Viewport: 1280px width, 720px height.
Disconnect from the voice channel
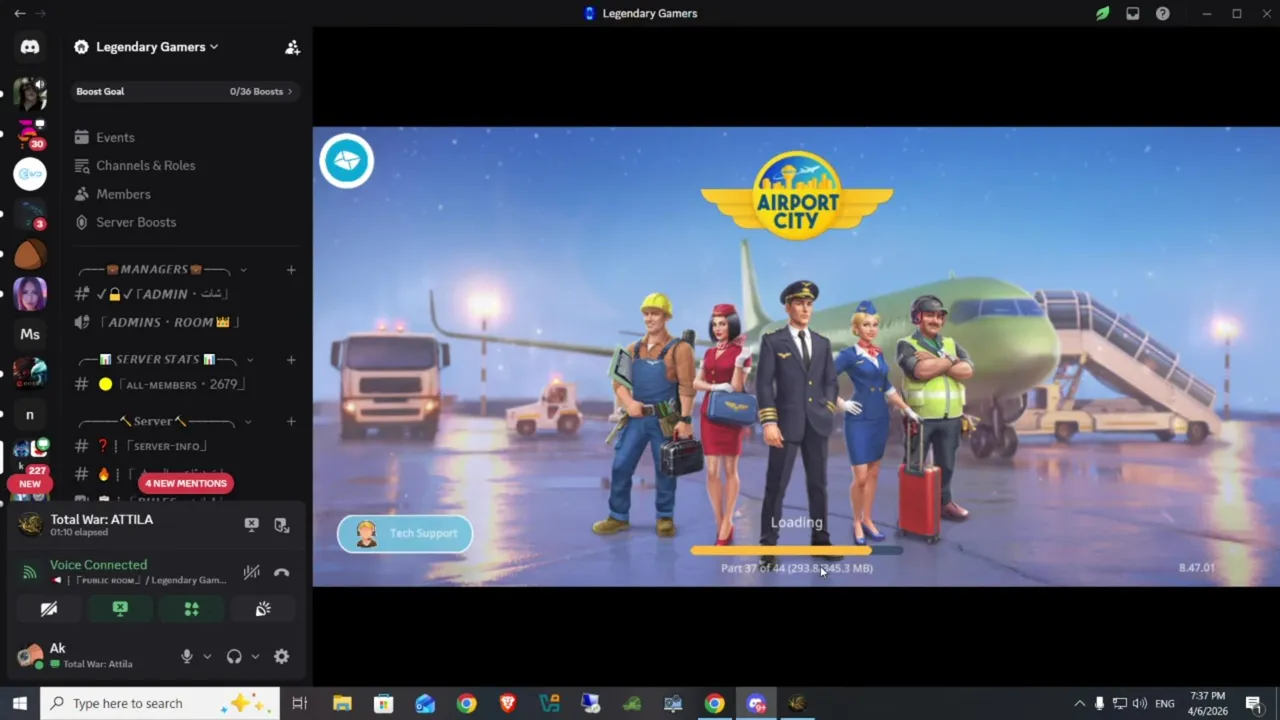(x=282, y=572)
